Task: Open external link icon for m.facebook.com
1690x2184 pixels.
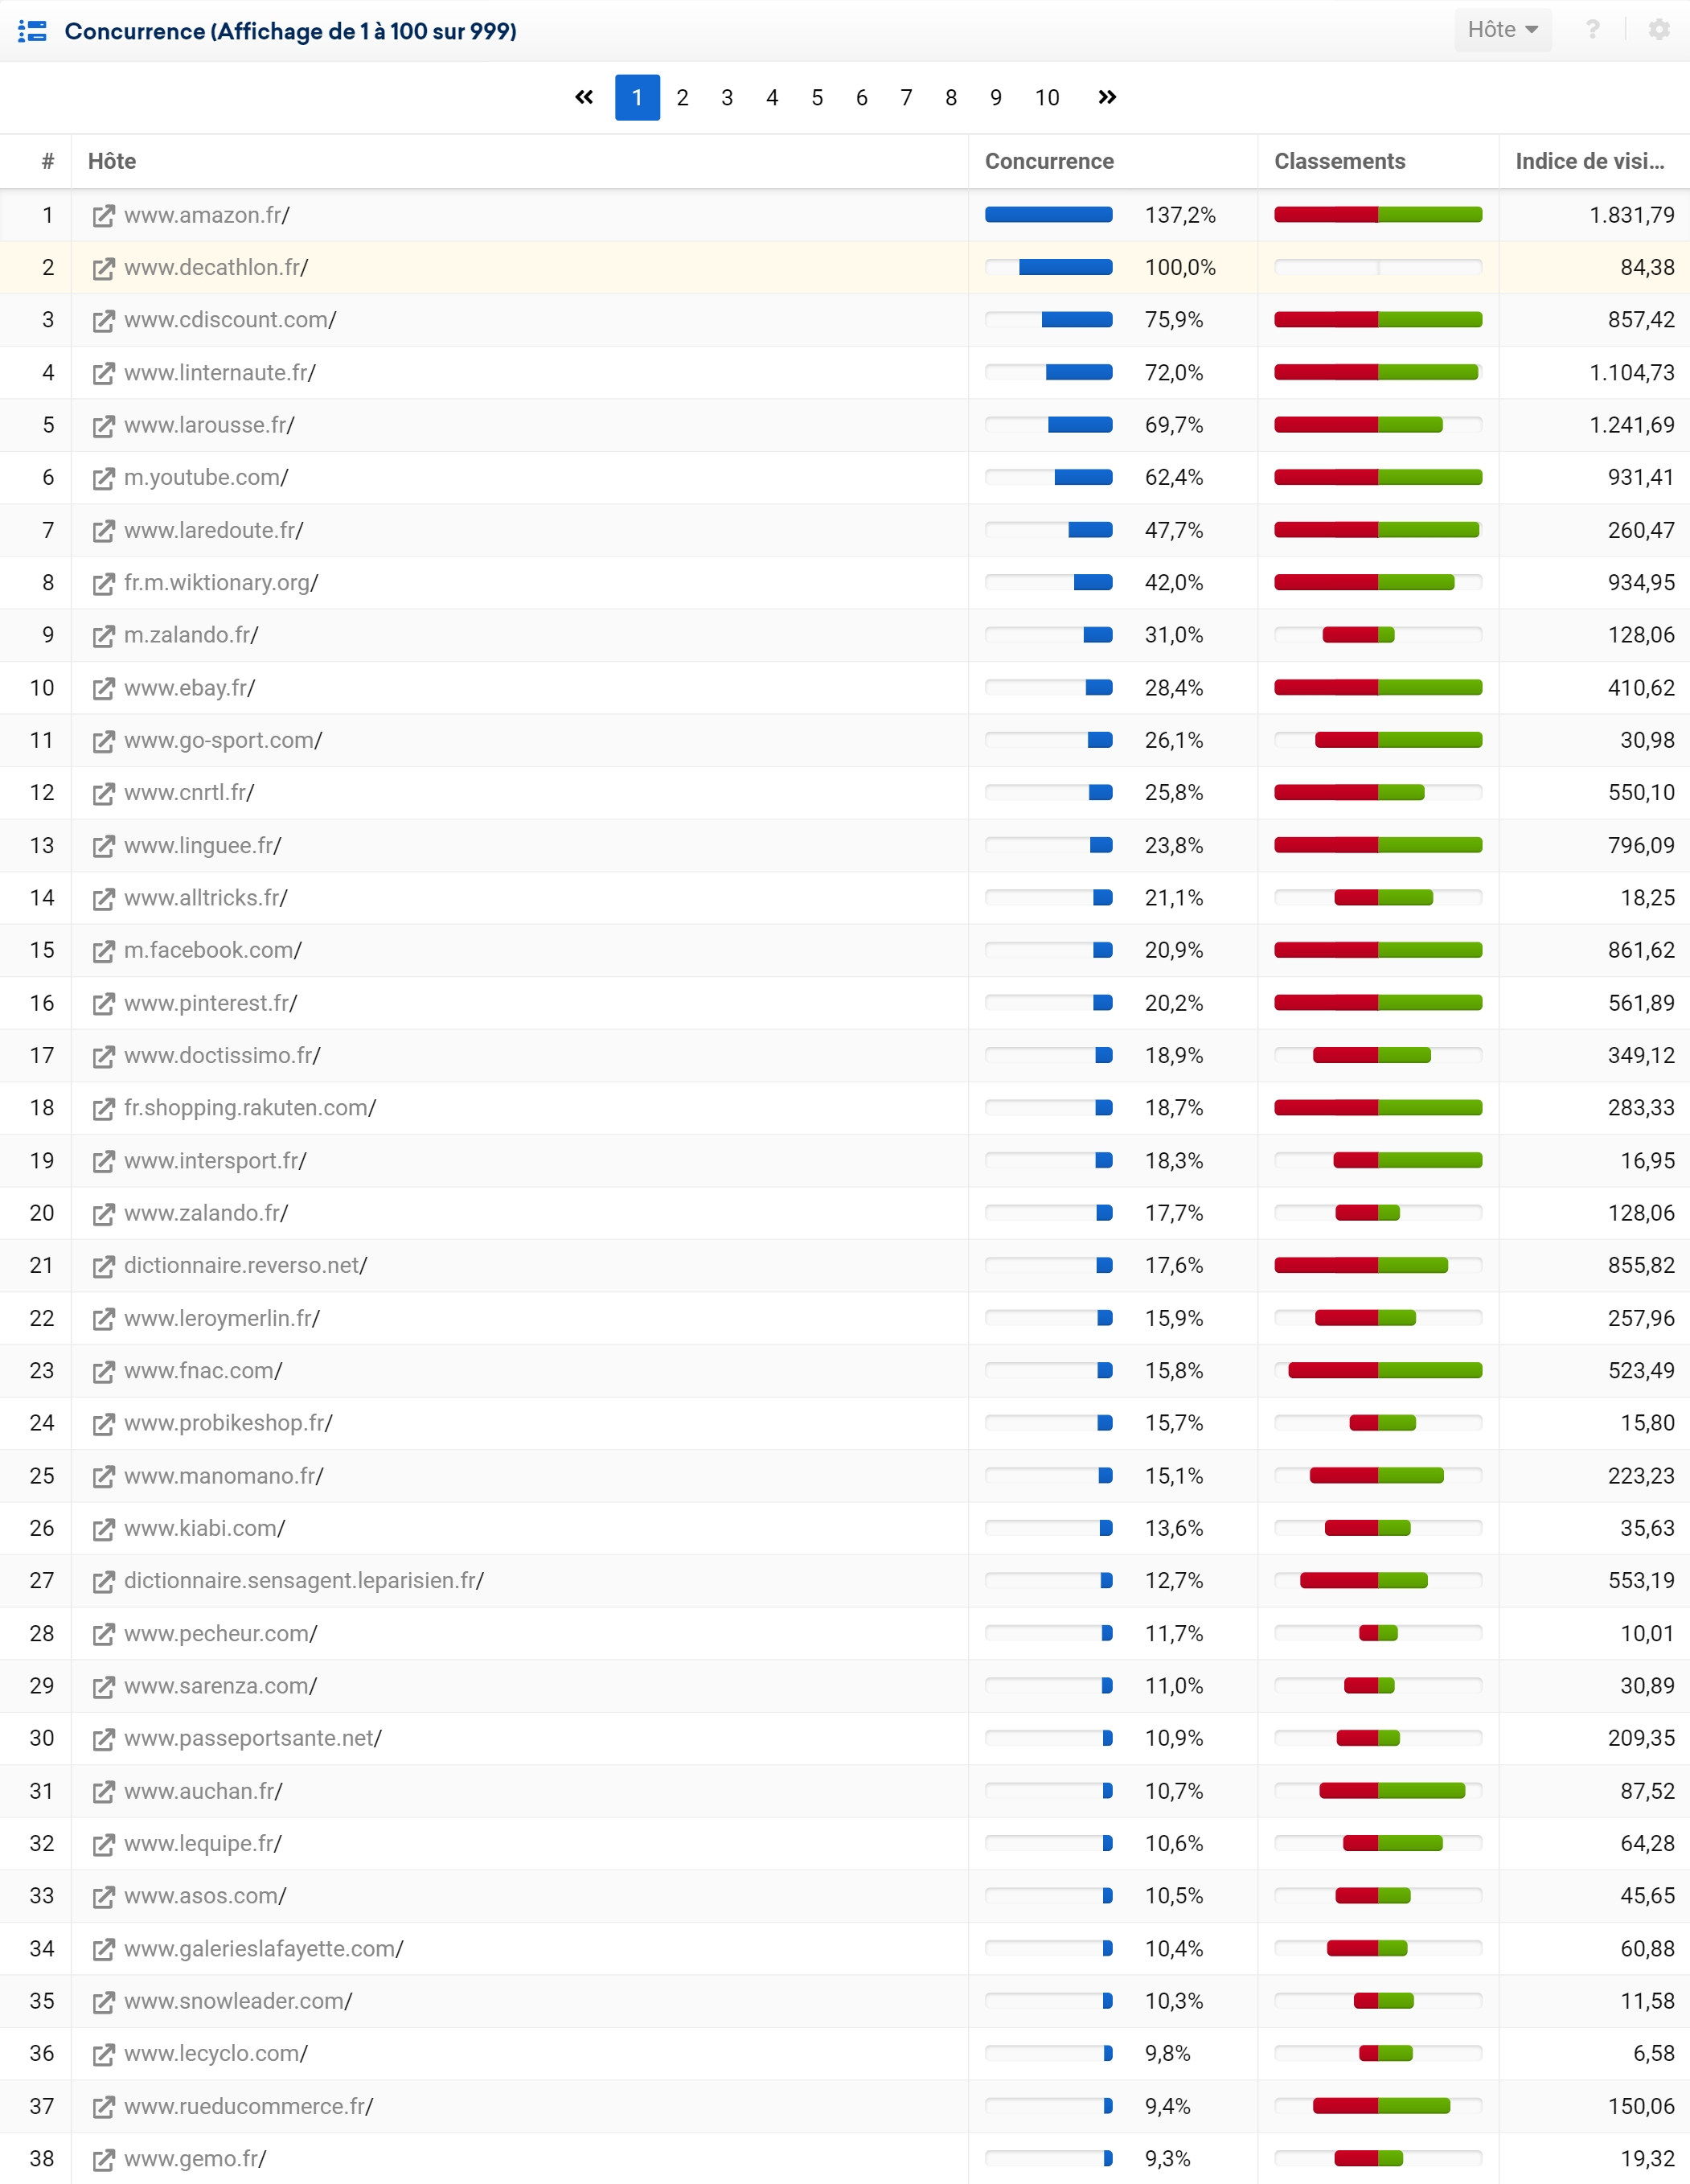Action: [103, 951]
